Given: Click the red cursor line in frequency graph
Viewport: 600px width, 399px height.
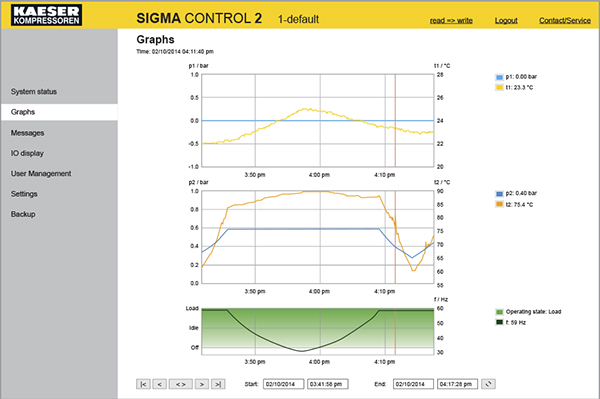Looking at the screenshot, I should [x=395, y=331].
